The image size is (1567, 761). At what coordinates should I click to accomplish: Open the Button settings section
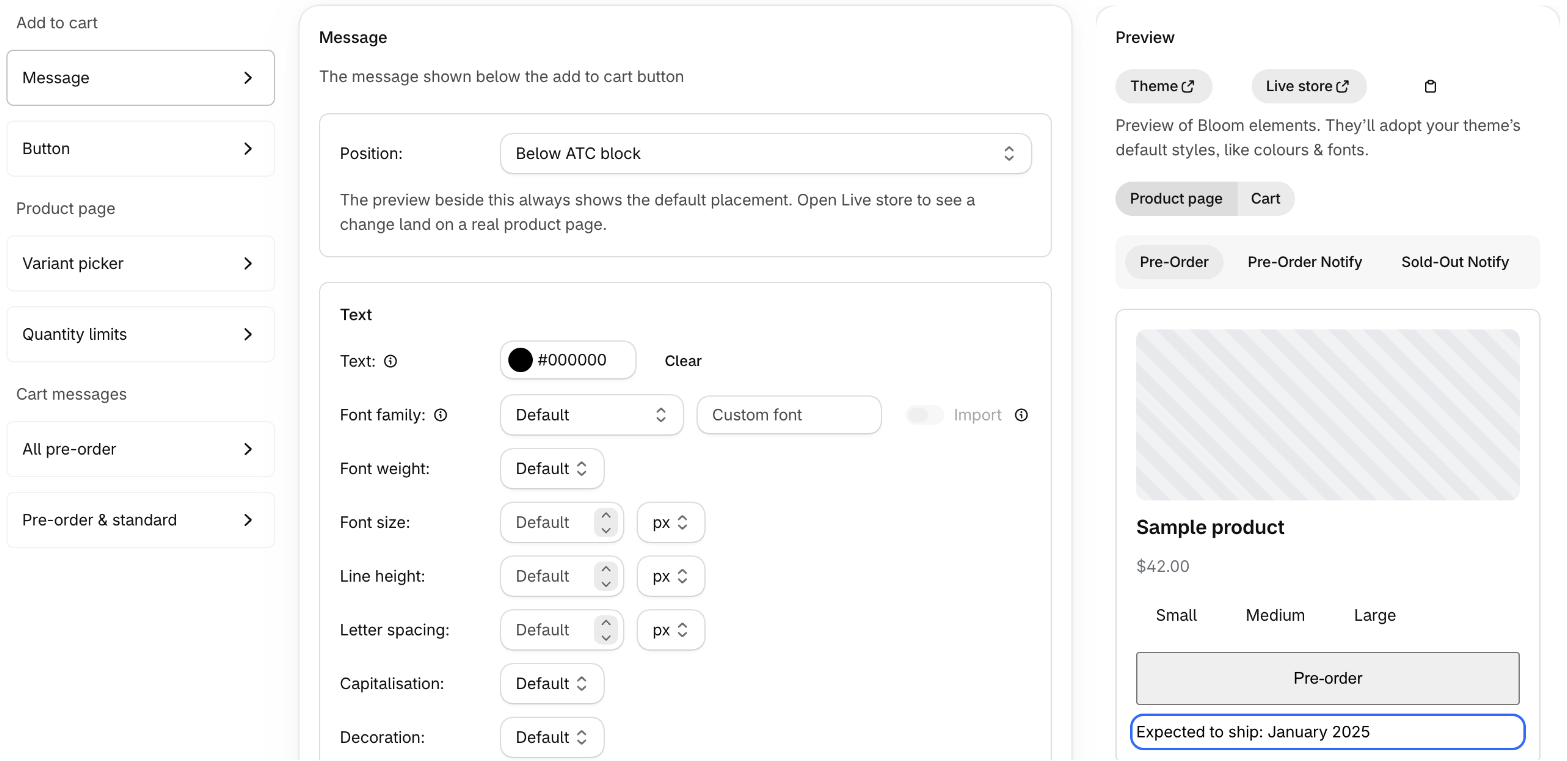click(140, 149)
